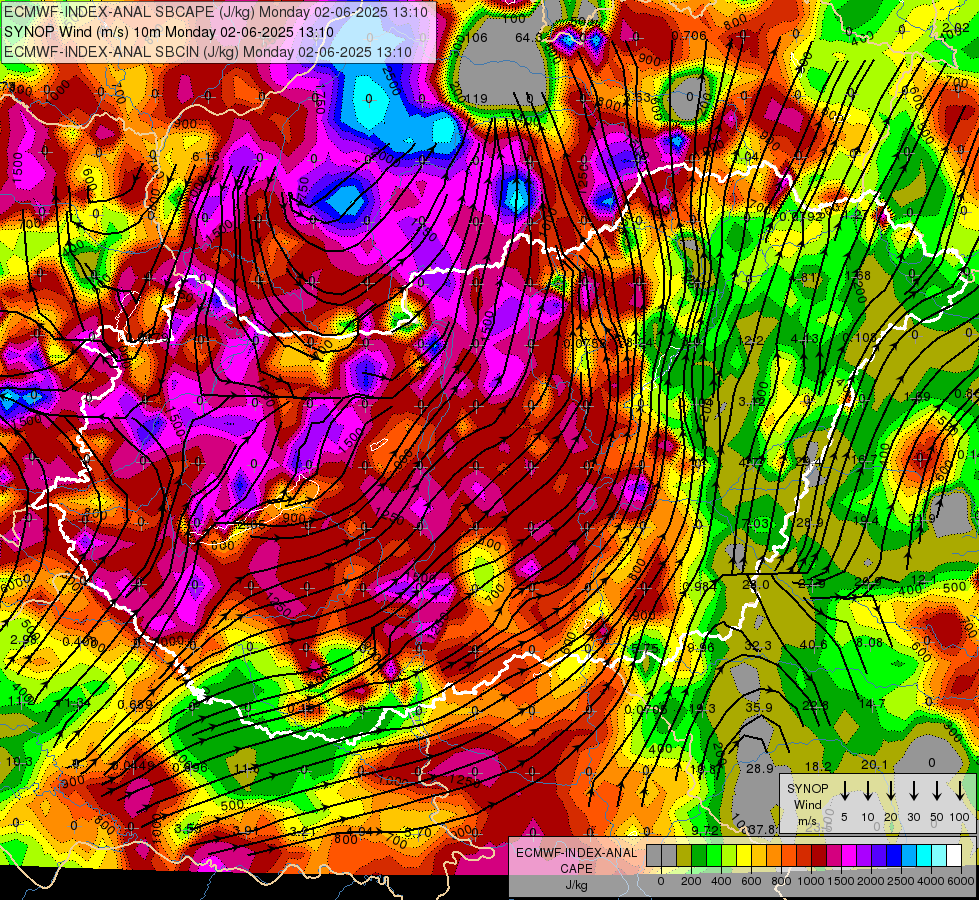Screen dimensions: 979x900
Task: Click the 6000 tick on the CAPE scale
Action: (962, 881)
